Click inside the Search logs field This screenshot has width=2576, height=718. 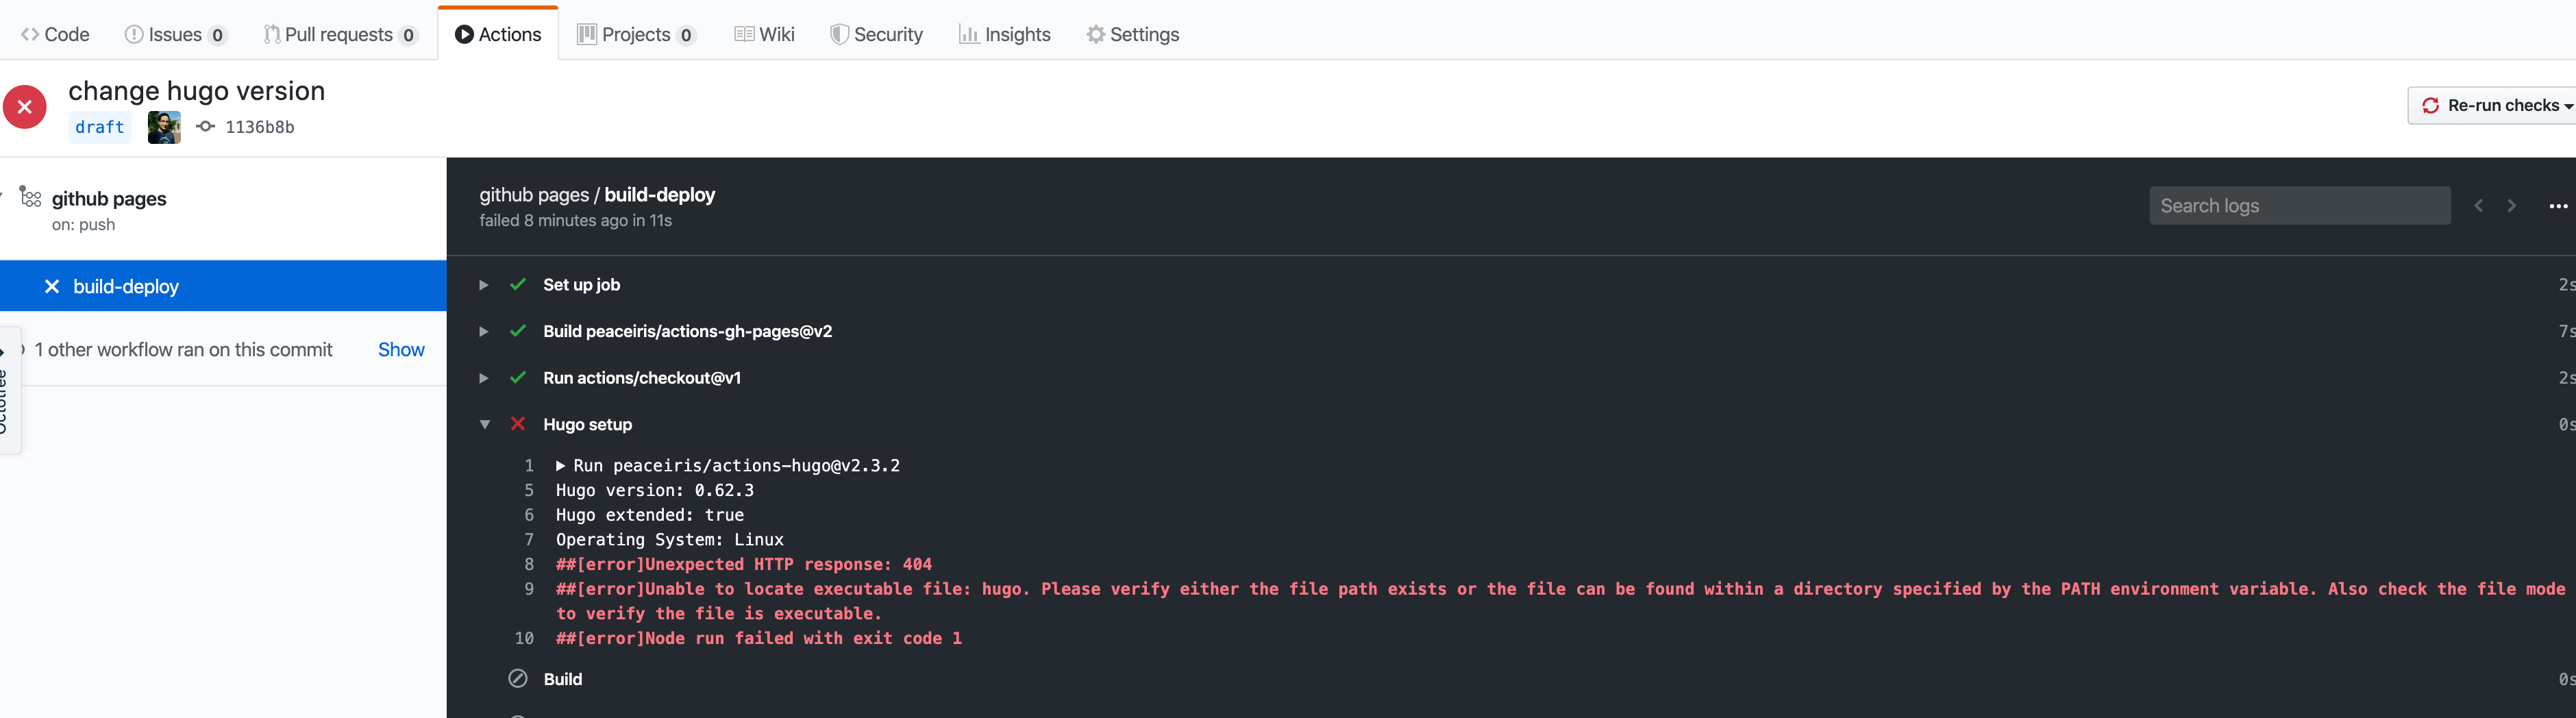(x=2298, y=206)
